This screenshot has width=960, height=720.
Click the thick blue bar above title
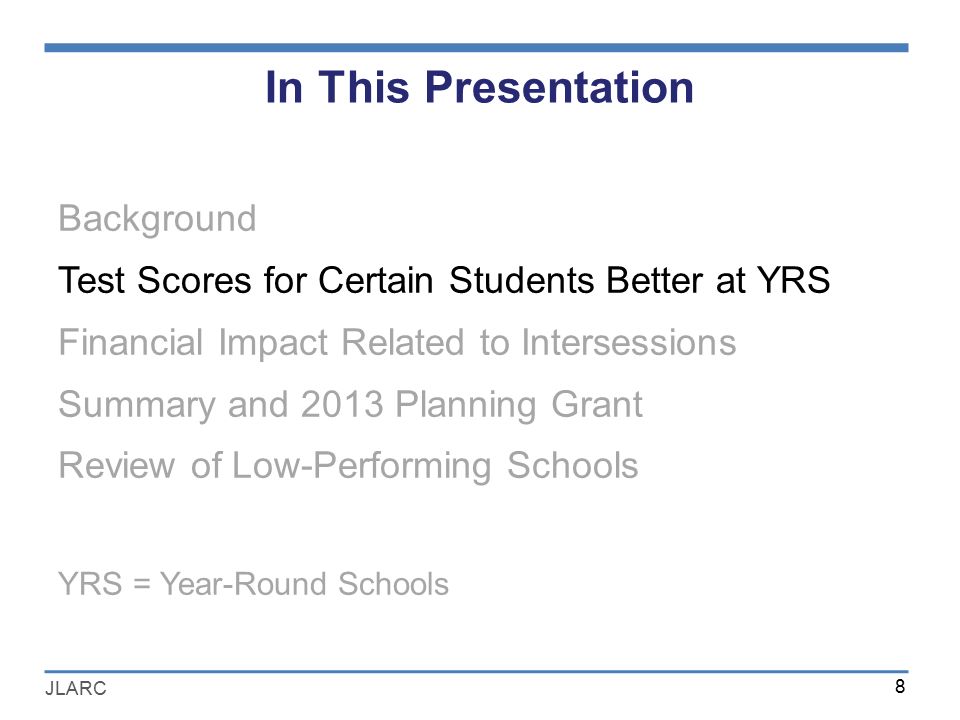click(476, 48)
